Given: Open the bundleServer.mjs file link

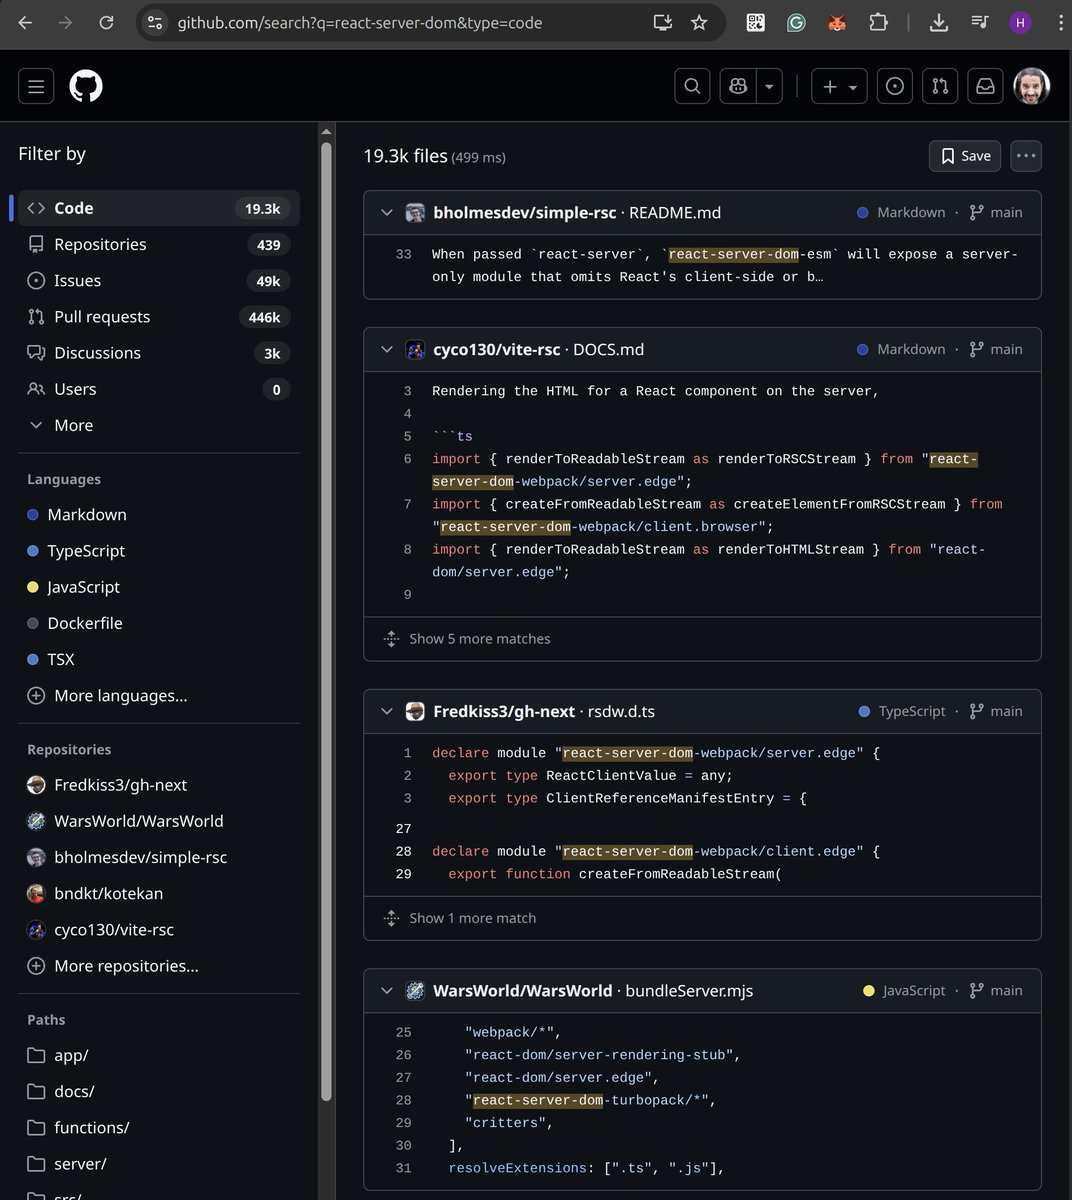Looking at the screenshot, I should 689,990.
